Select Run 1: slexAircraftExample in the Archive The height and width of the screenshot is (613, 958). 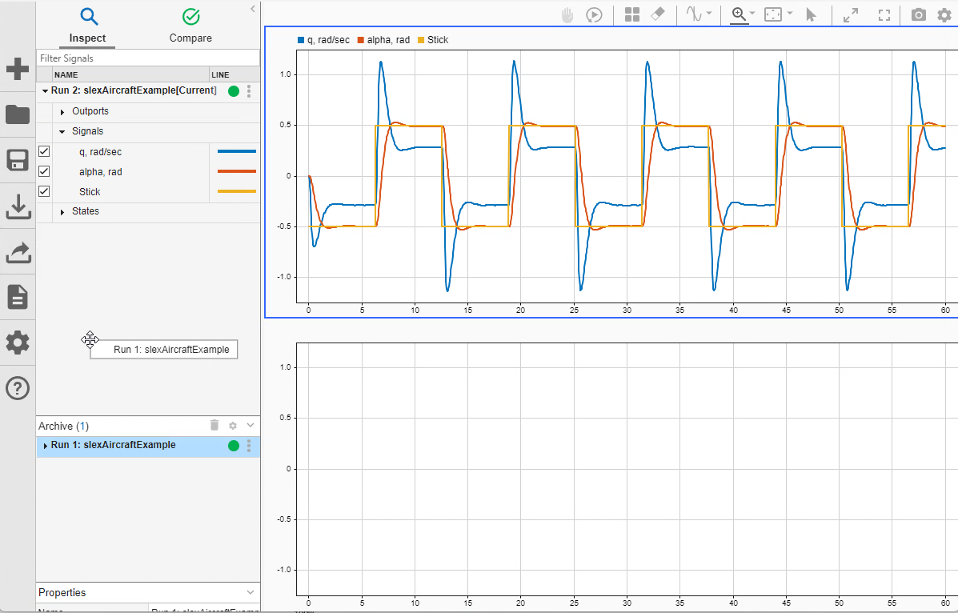point(148,446)
